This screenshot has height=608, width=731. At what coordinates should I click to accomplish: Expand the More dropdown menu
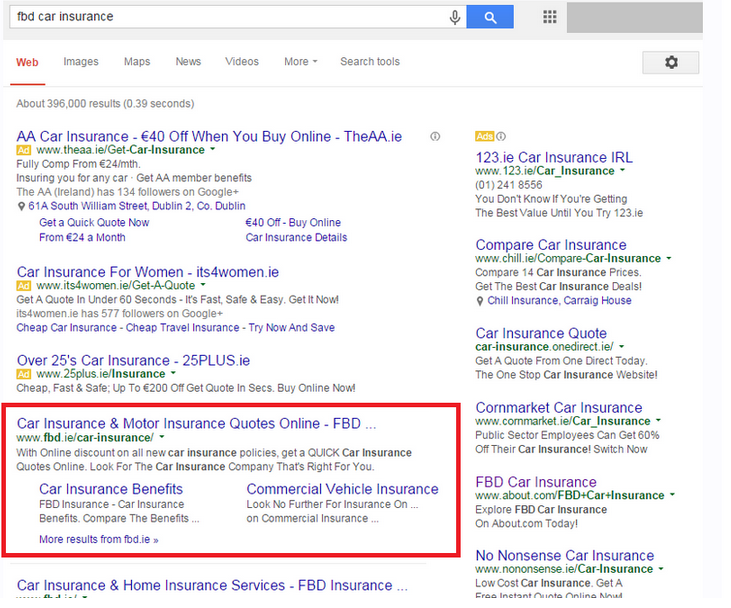tap(301, 62)
